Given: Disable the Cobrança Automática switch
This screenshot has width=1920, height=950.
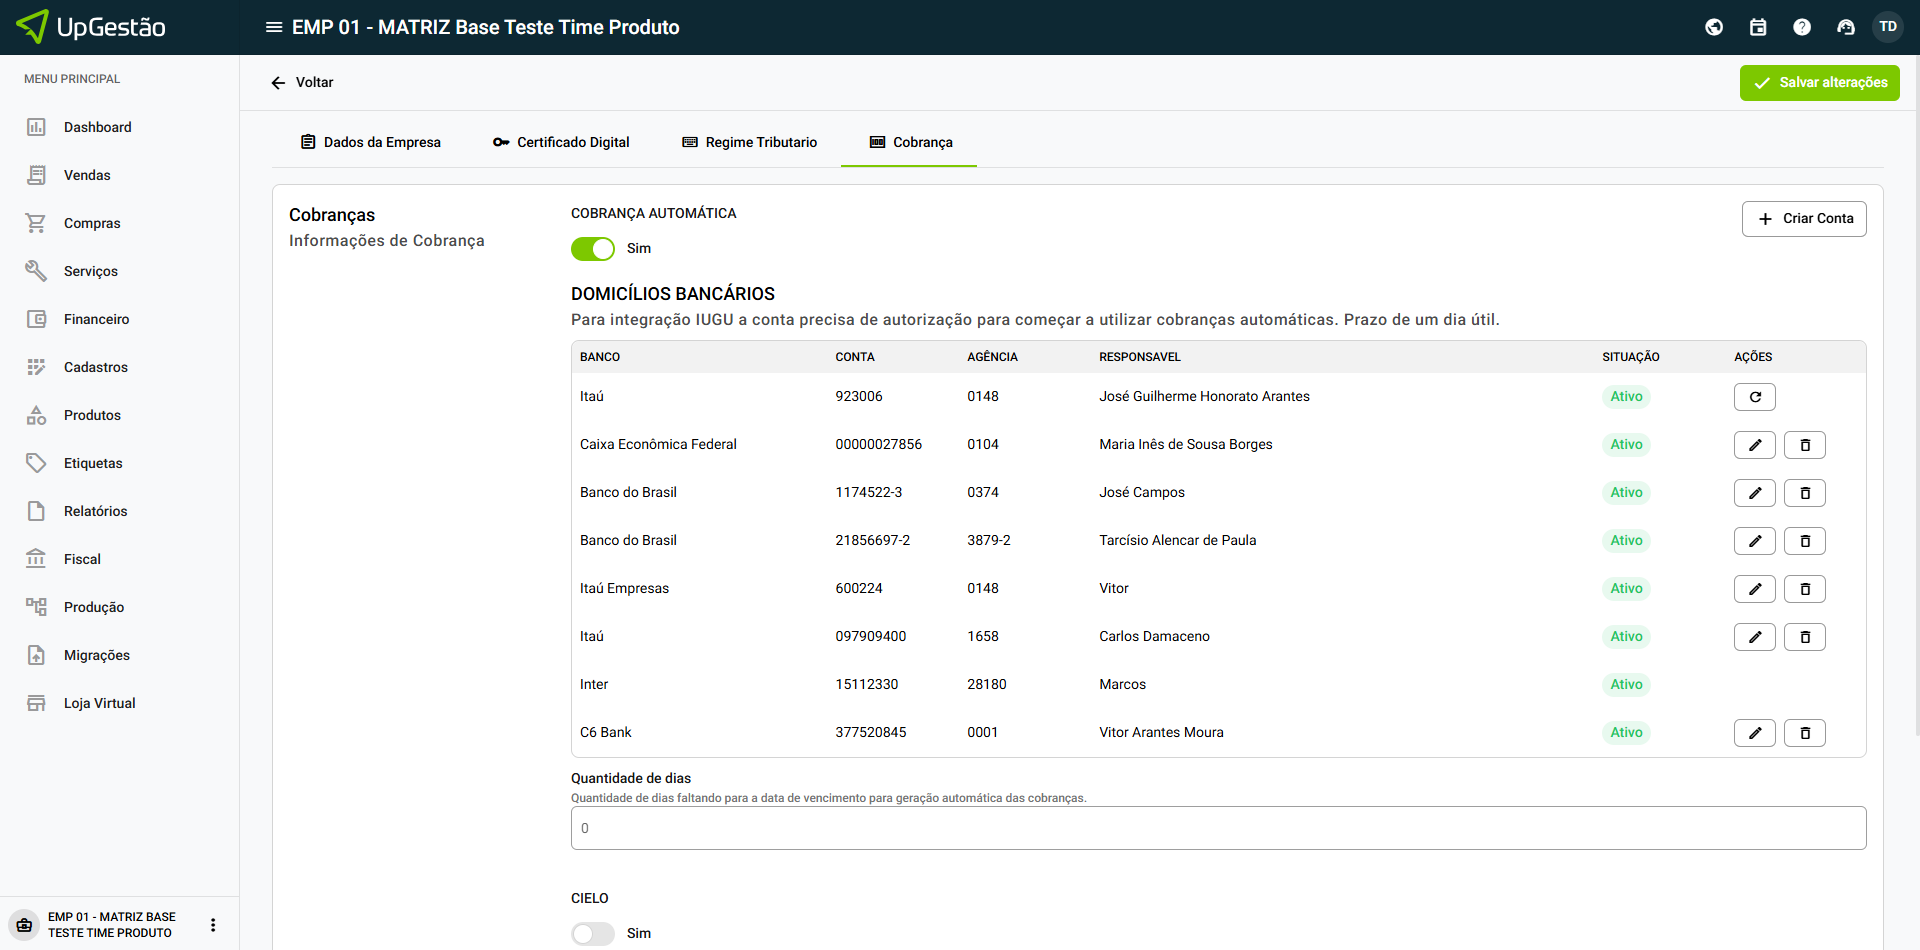Looking at the screenshot, I should pyautogui.click(x=593, y=249).
